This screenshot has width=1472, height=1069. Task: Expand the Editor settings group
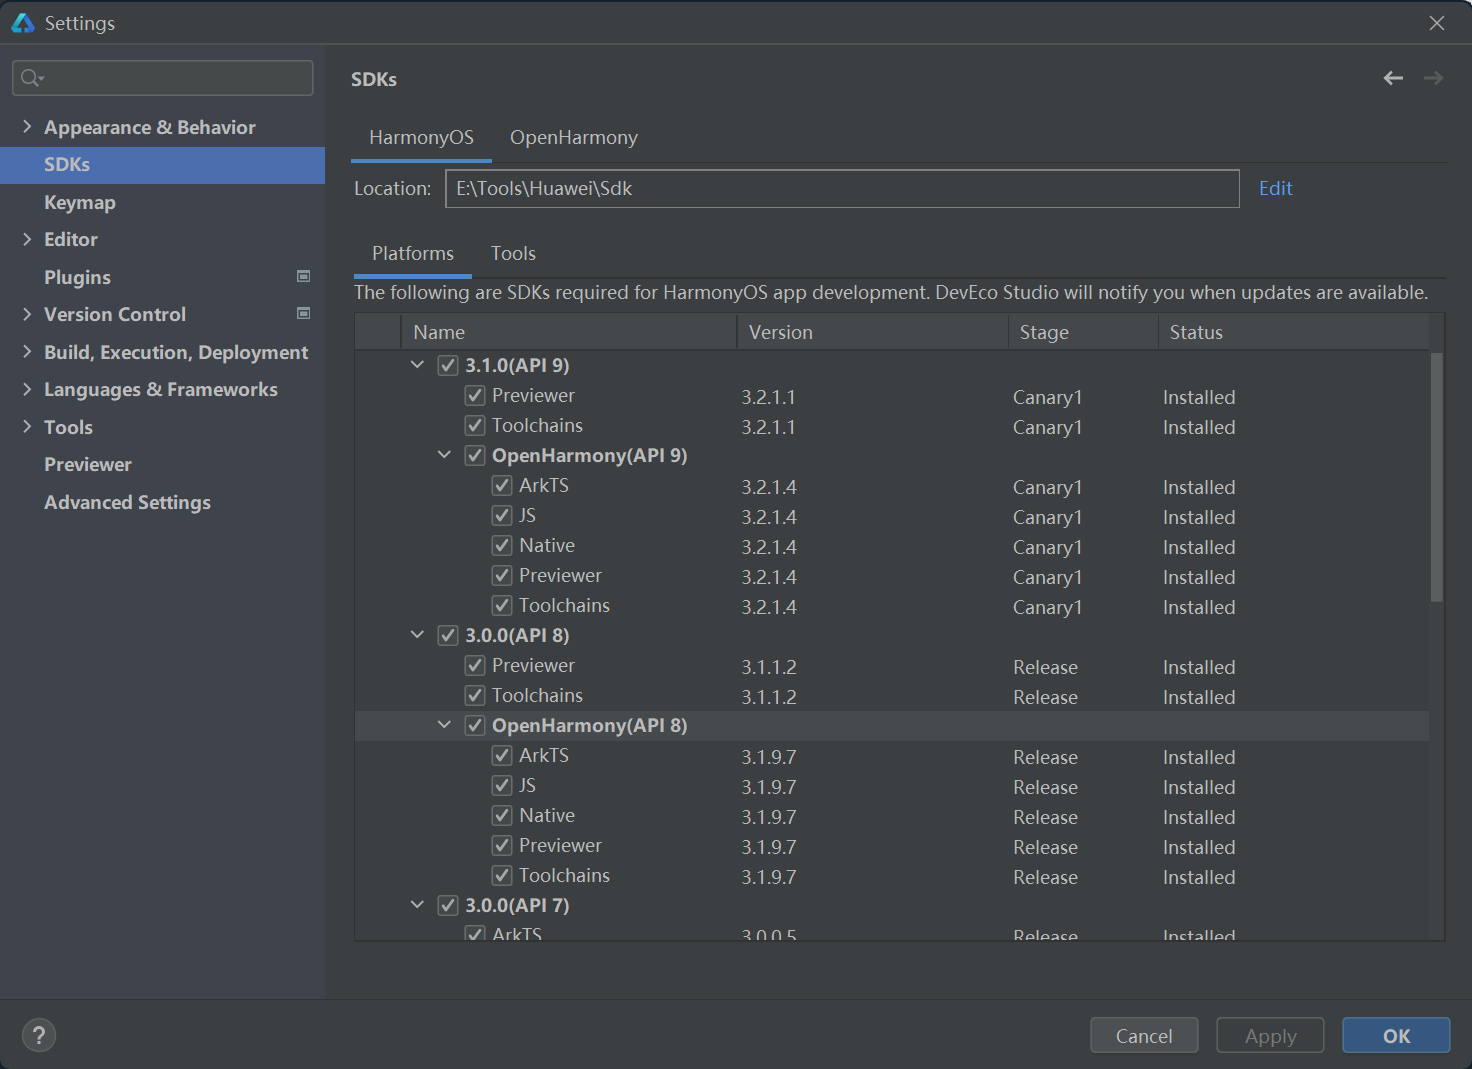point(27,239)
